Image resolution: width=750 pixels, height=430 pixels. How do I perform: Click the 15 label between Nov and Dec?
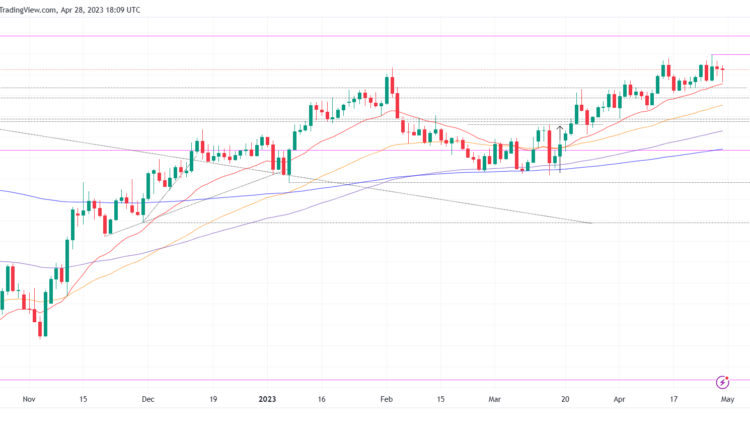(x=82, y=399)
